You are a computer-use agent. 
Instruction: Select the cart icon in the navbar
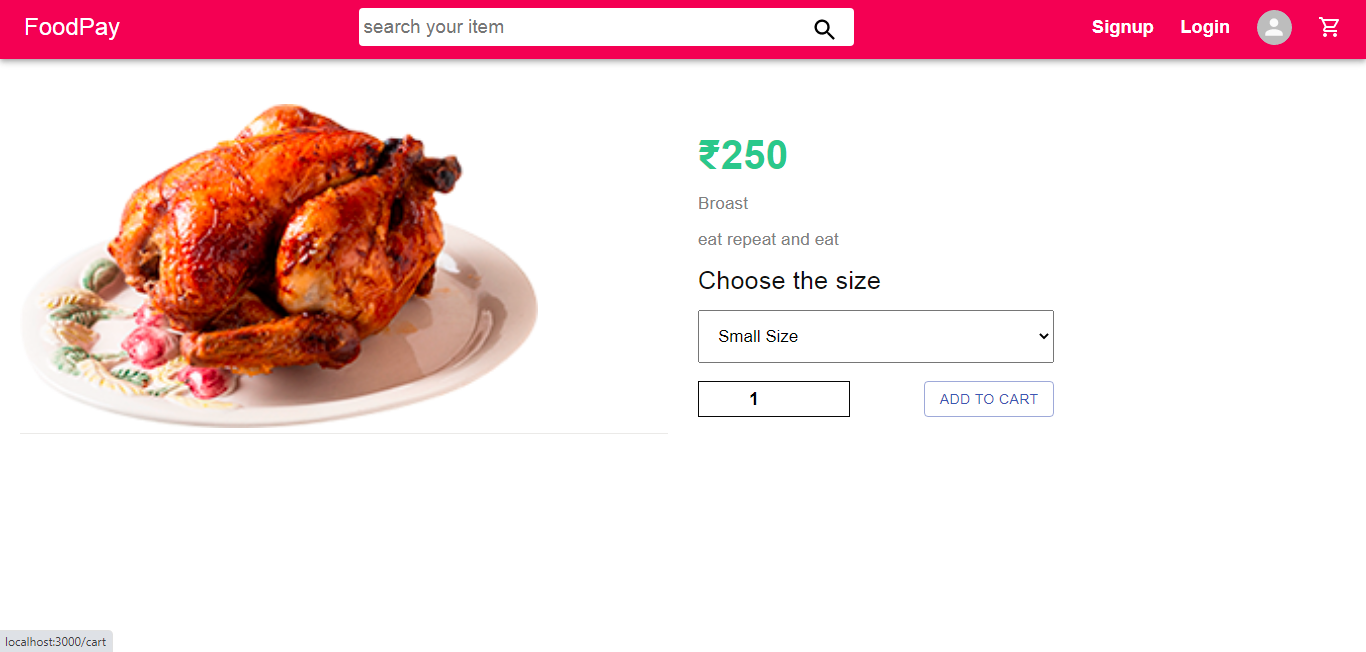pyautogui.click(x=1329, y=27)
